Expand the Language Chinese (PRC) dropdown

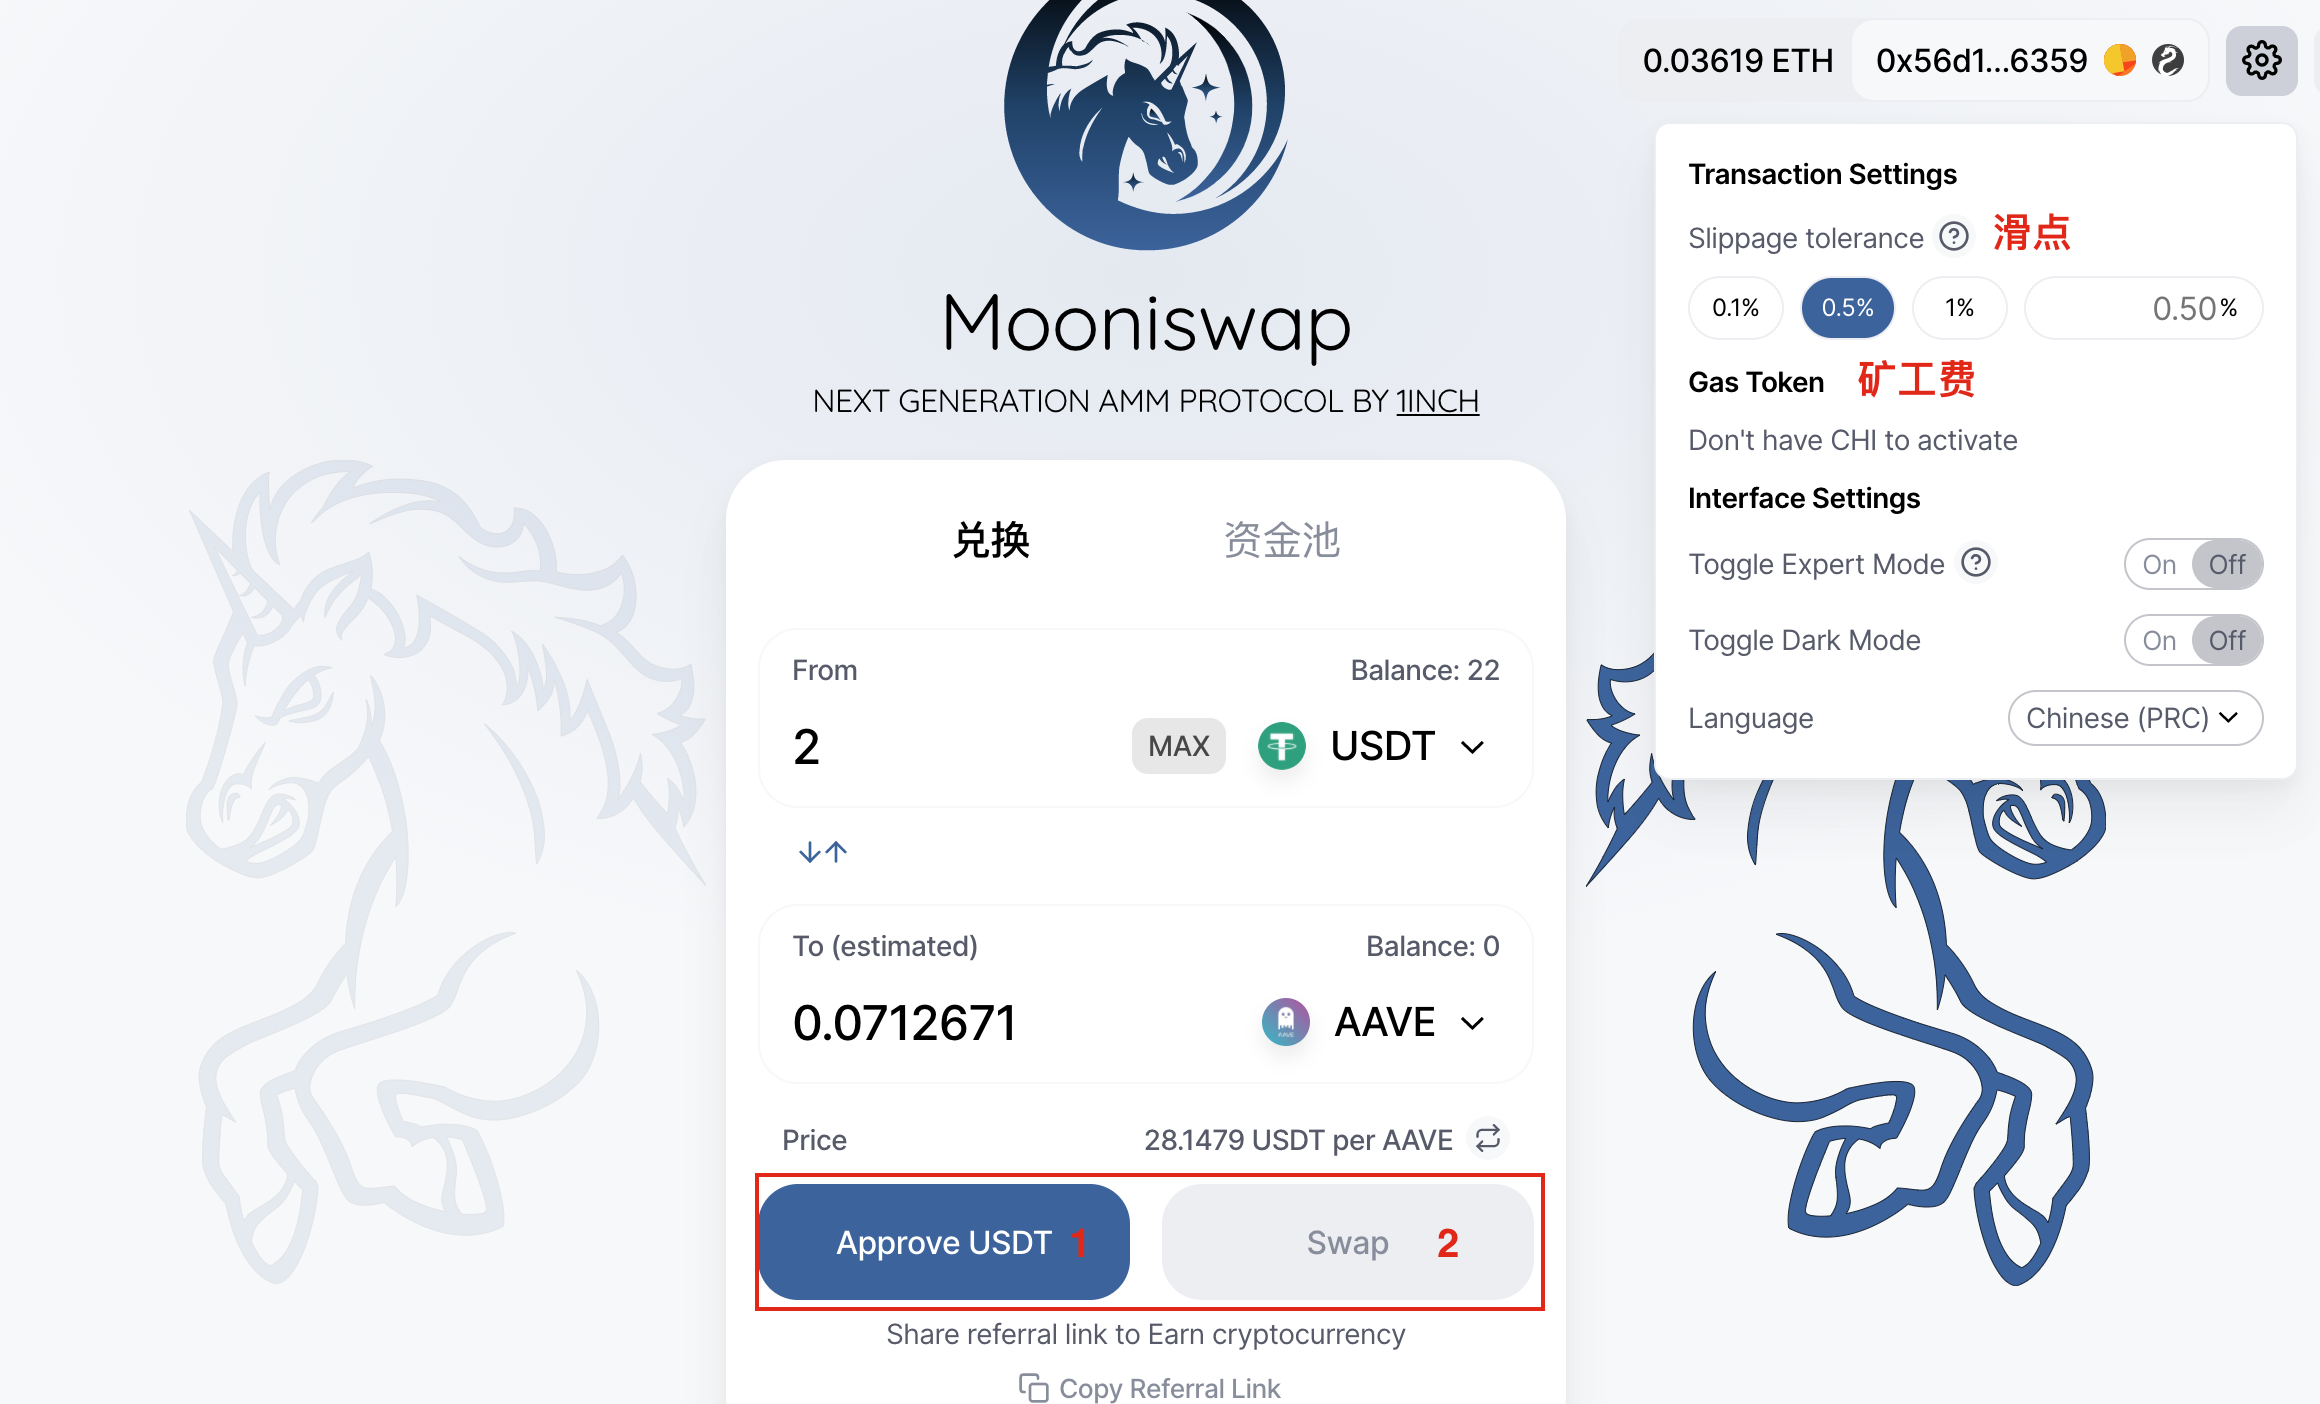coord(2135,718)
